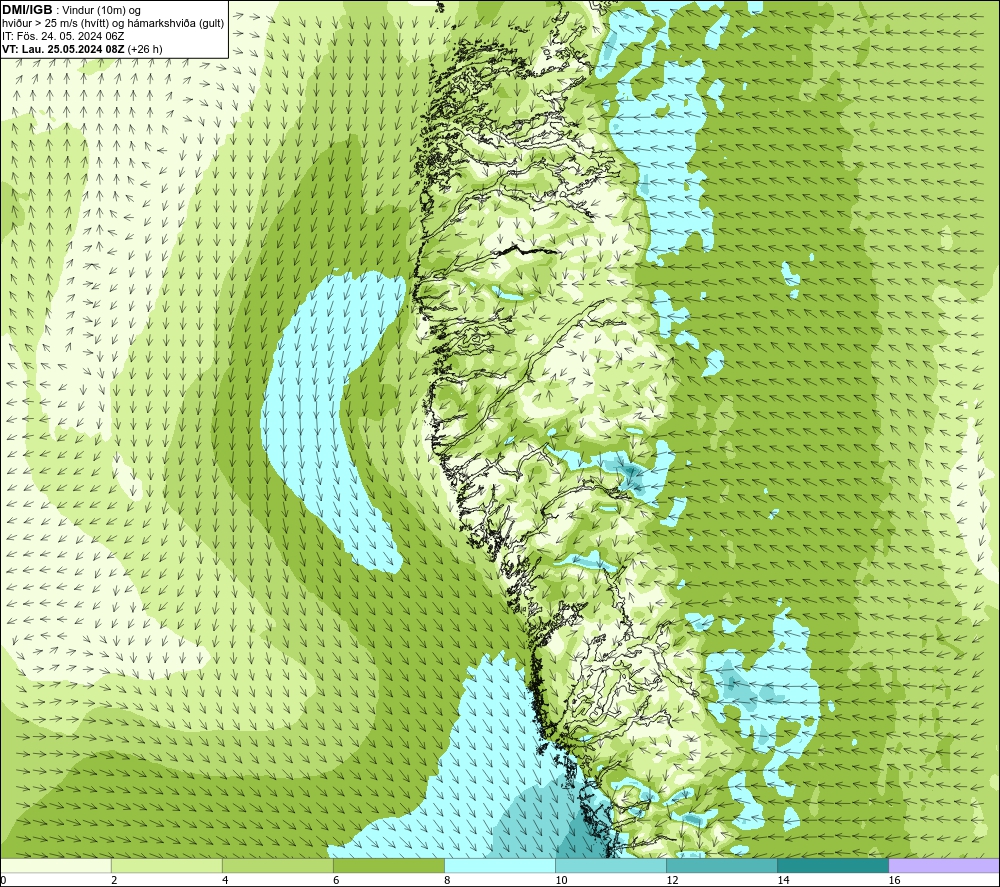Click the 6–8 green legend segment

tap(388, 865)
